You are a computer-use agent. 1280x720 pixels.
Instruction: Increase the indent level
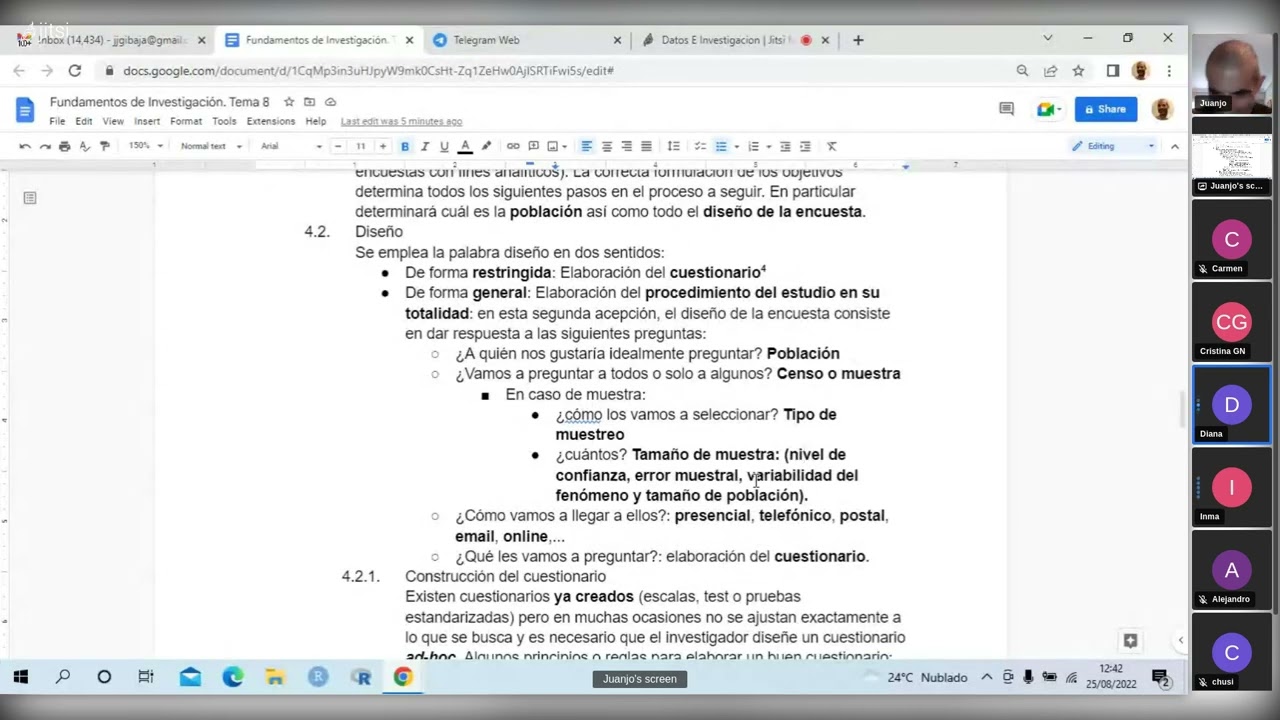click(805, 146)
